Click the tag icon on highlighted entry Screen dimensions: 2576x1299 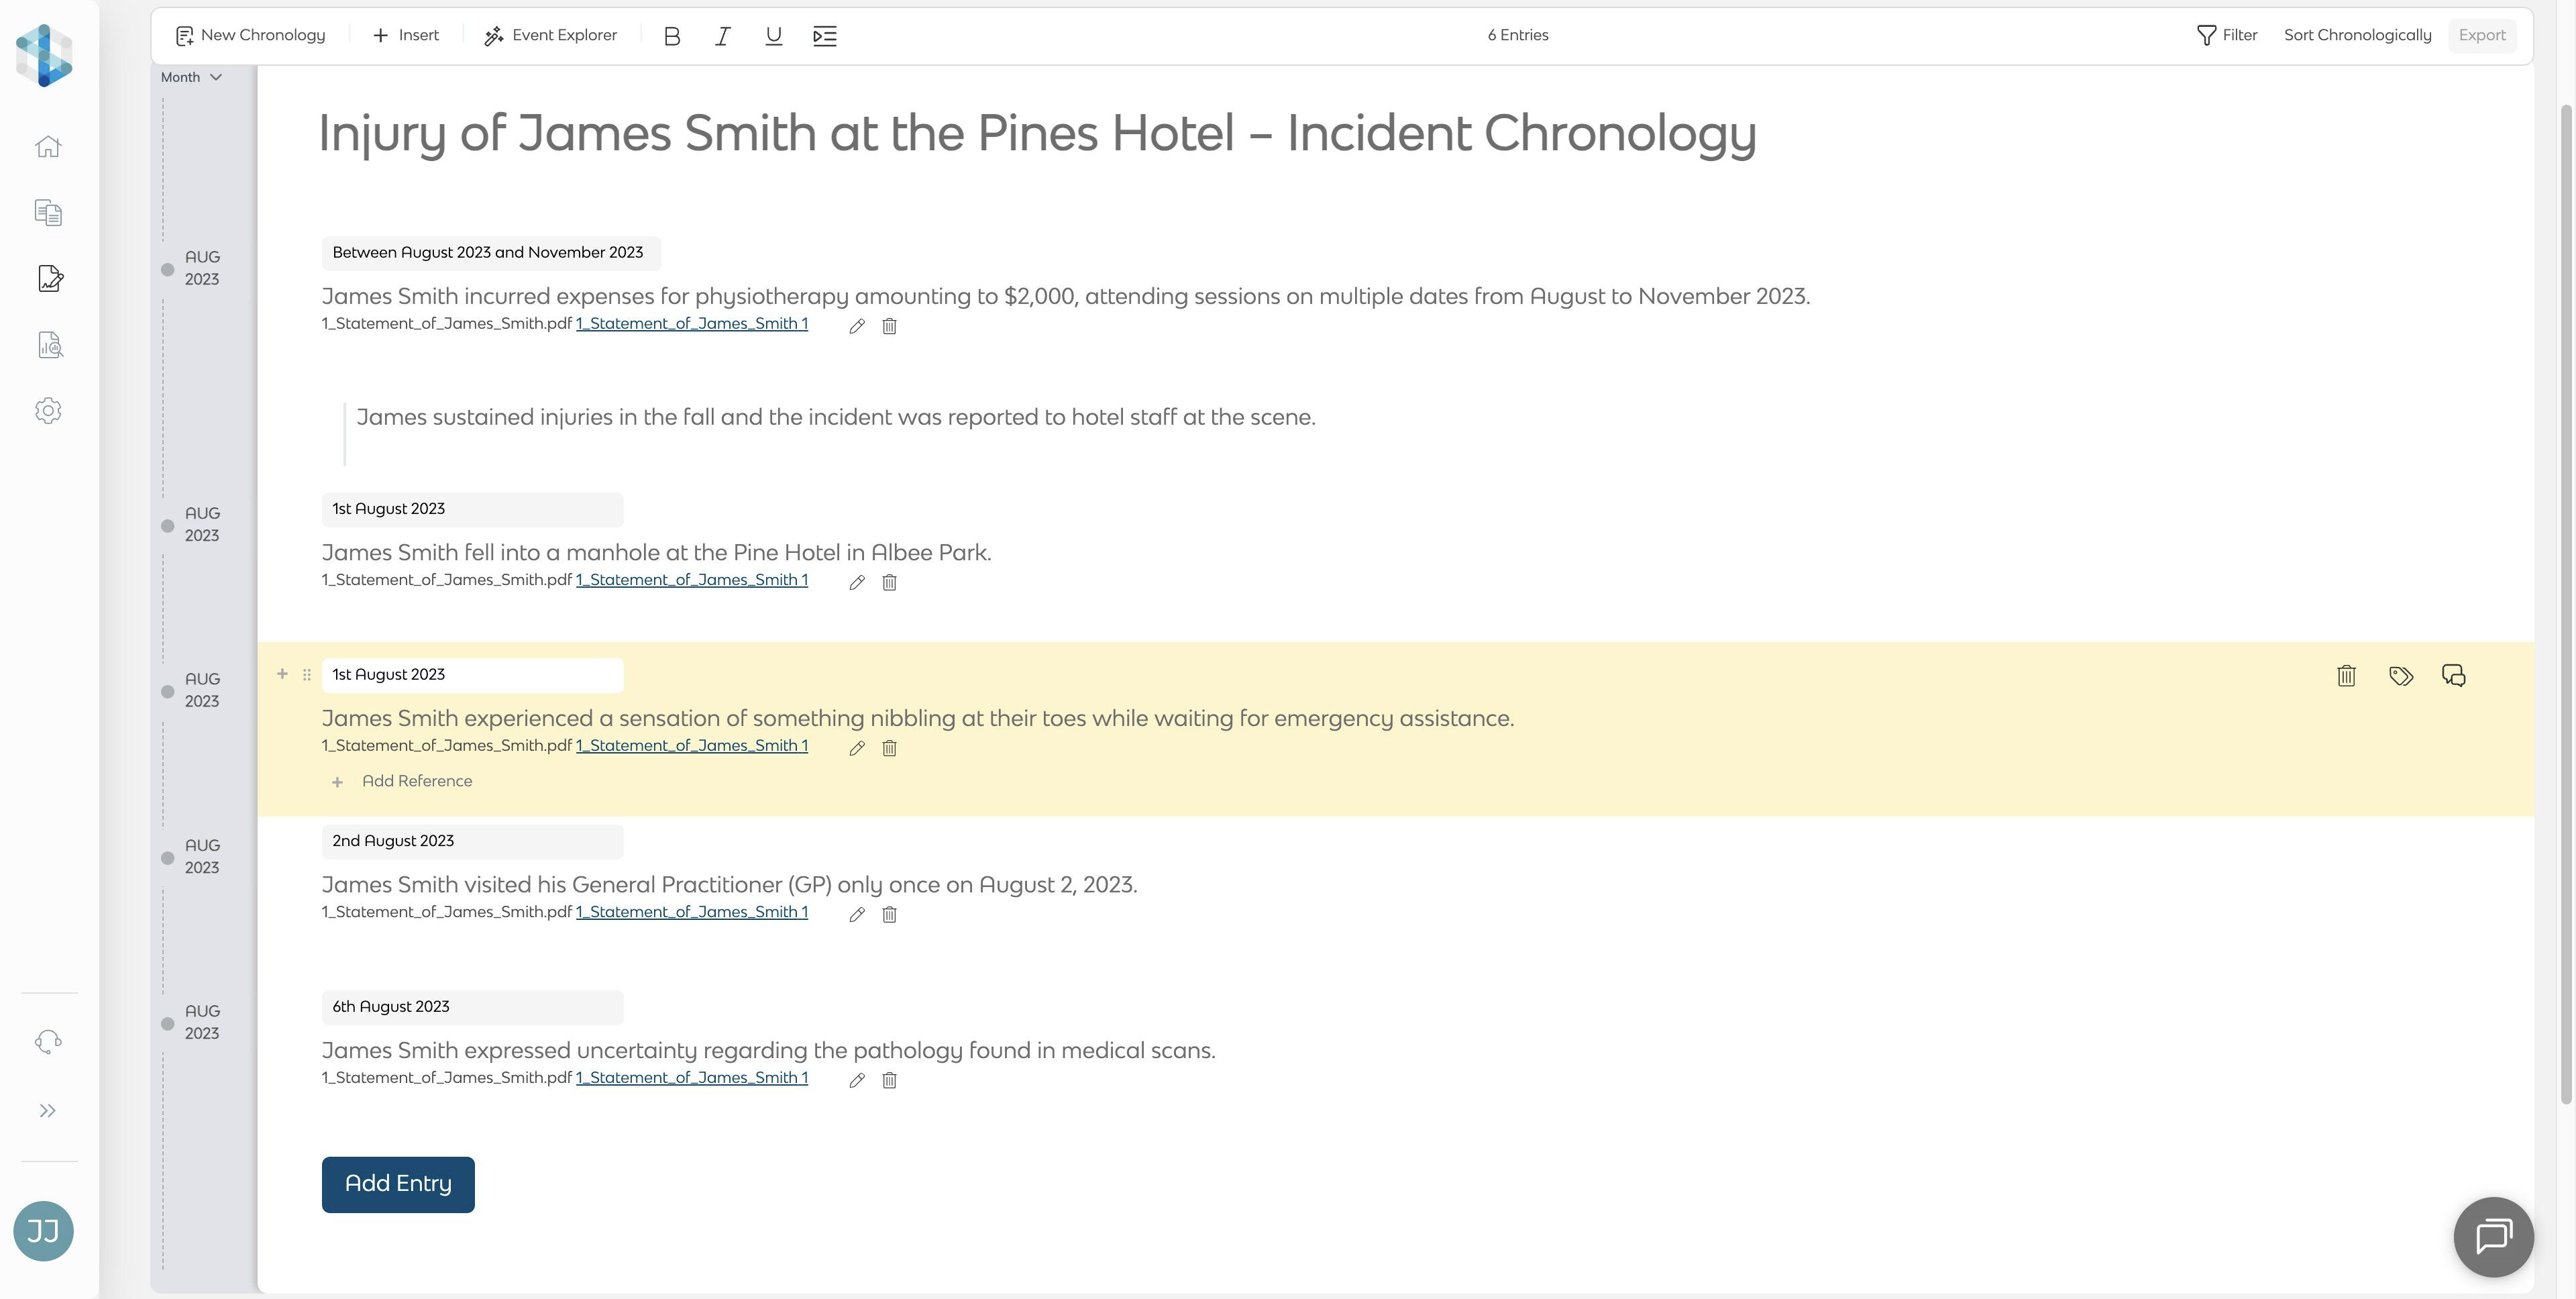[x=2400, y=676]
